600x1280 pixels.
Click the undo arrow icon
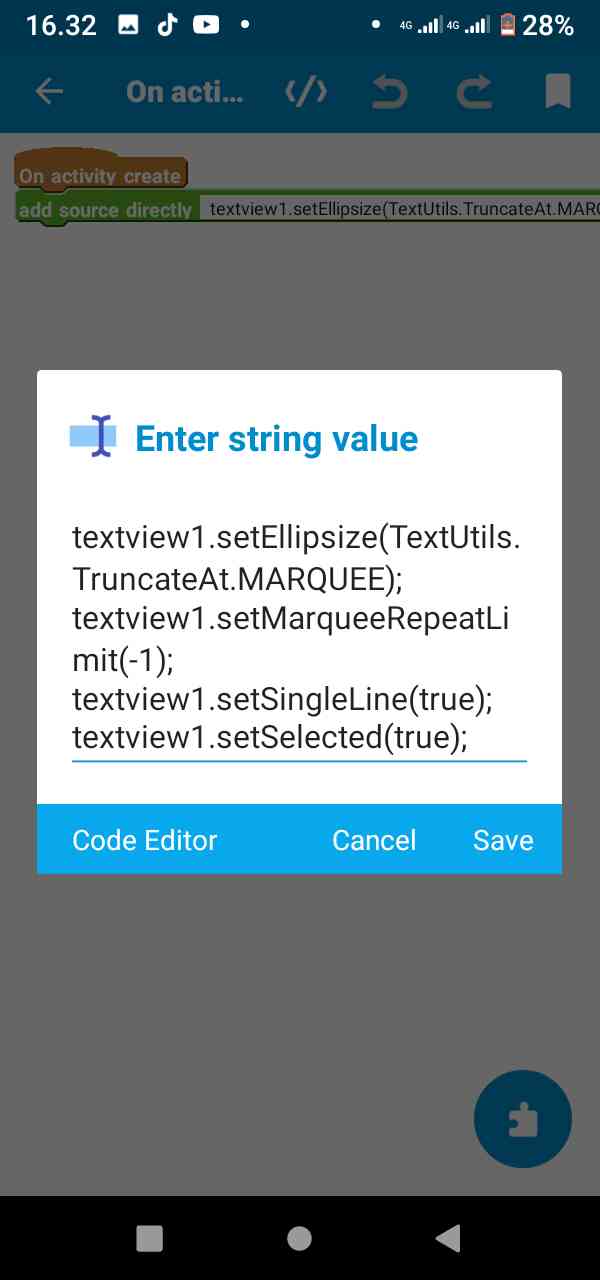coord(390,92)
